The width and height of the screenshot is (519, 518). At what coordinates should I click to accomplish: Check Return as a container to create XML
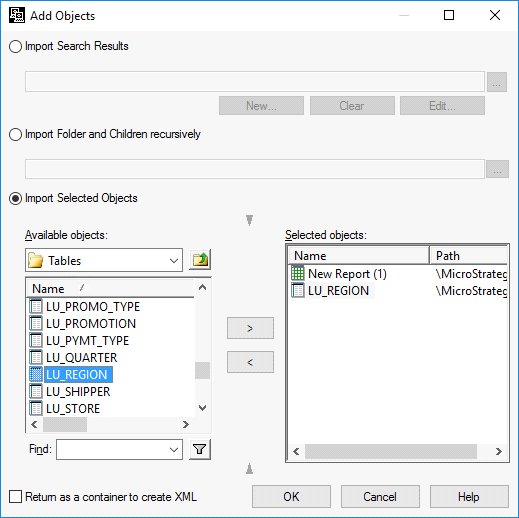point(15,496)
